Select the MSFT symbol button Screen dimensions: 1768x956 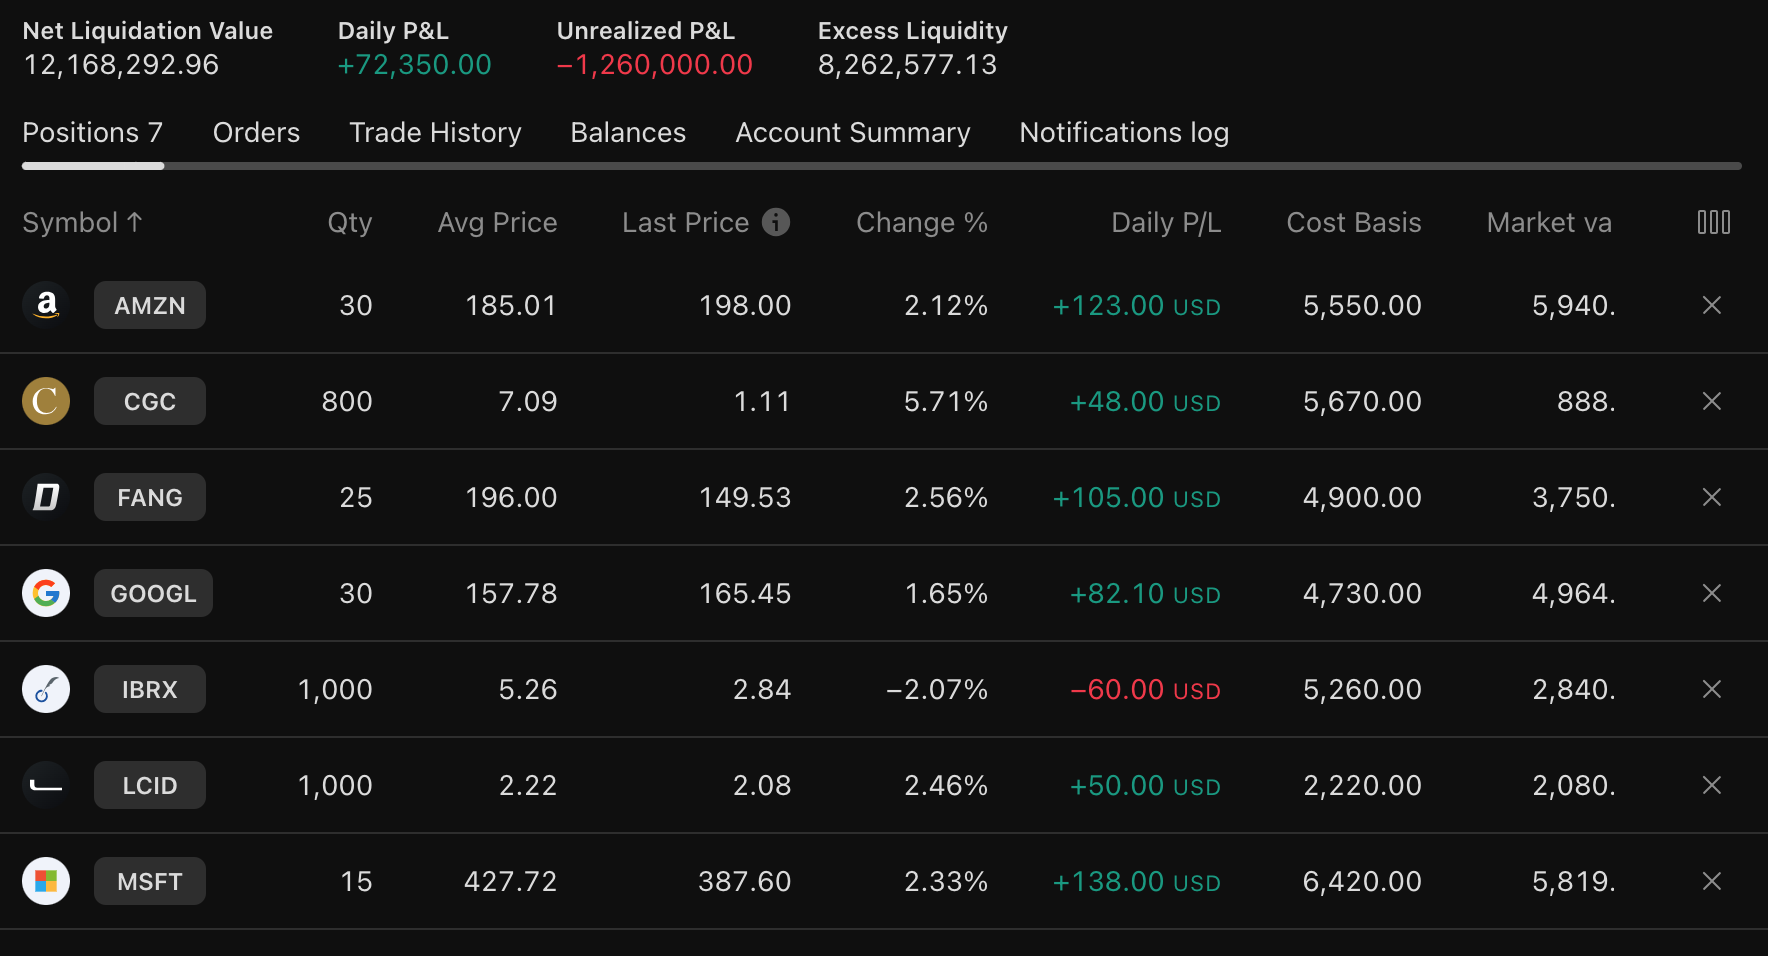pos(150,881)
